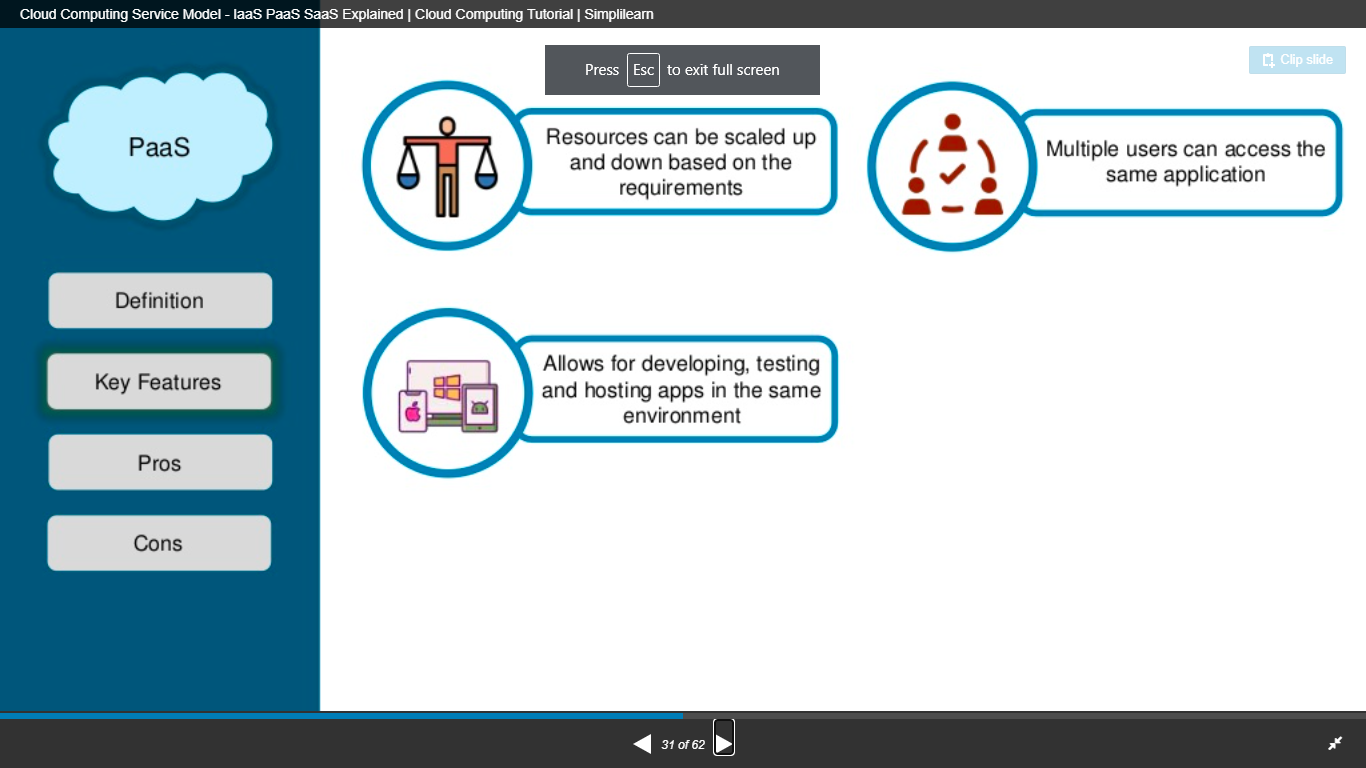Click the 'Press Esc to exit full screen' notice
1366x768 pixels.
tap(682, 70)
